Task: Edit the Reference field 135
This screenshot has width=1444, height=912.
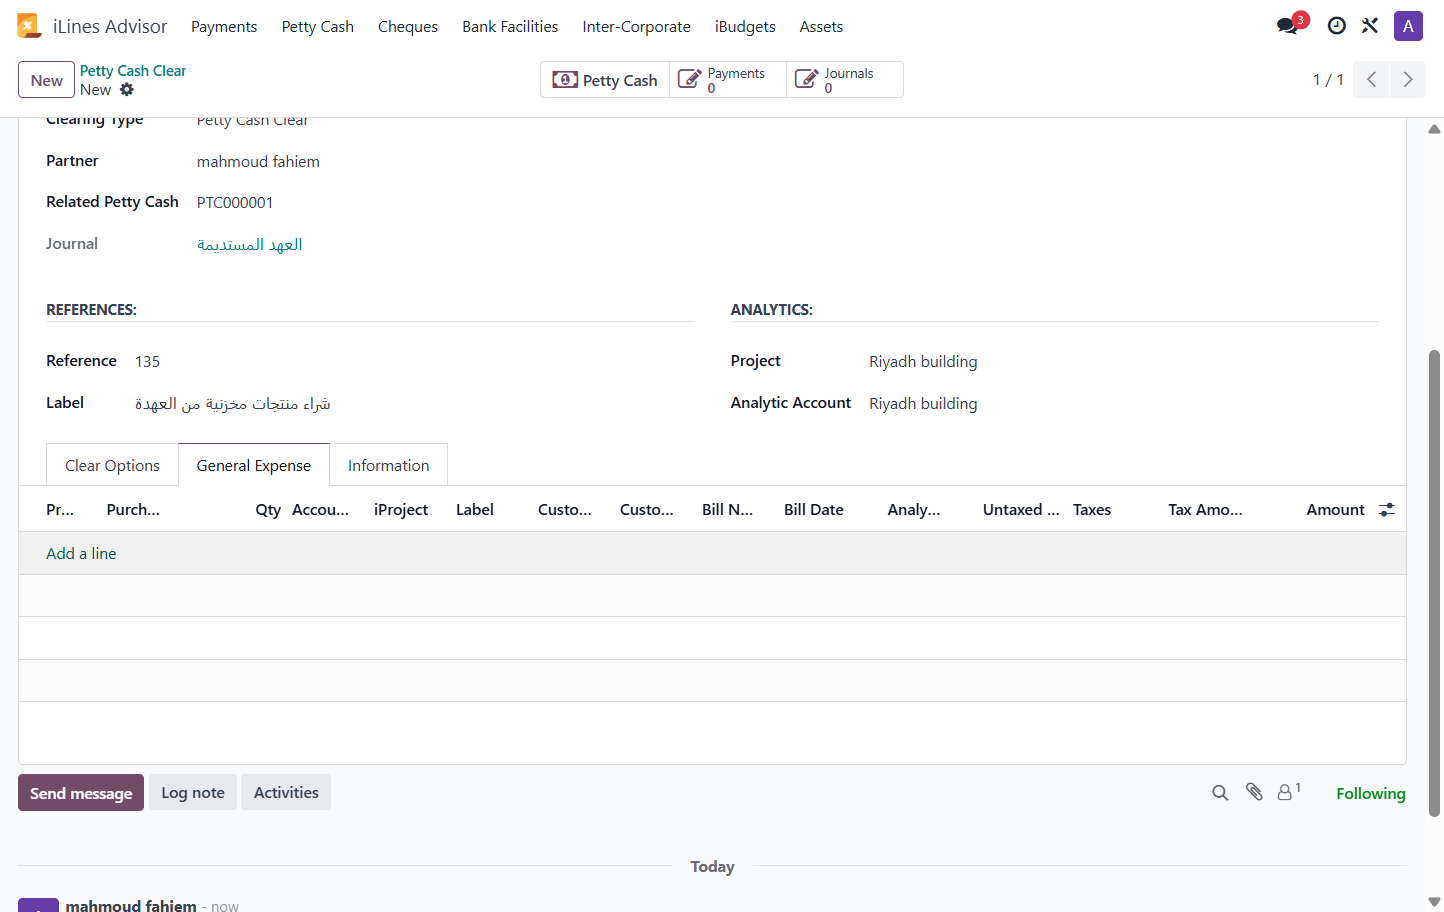Action: point(147,361)
